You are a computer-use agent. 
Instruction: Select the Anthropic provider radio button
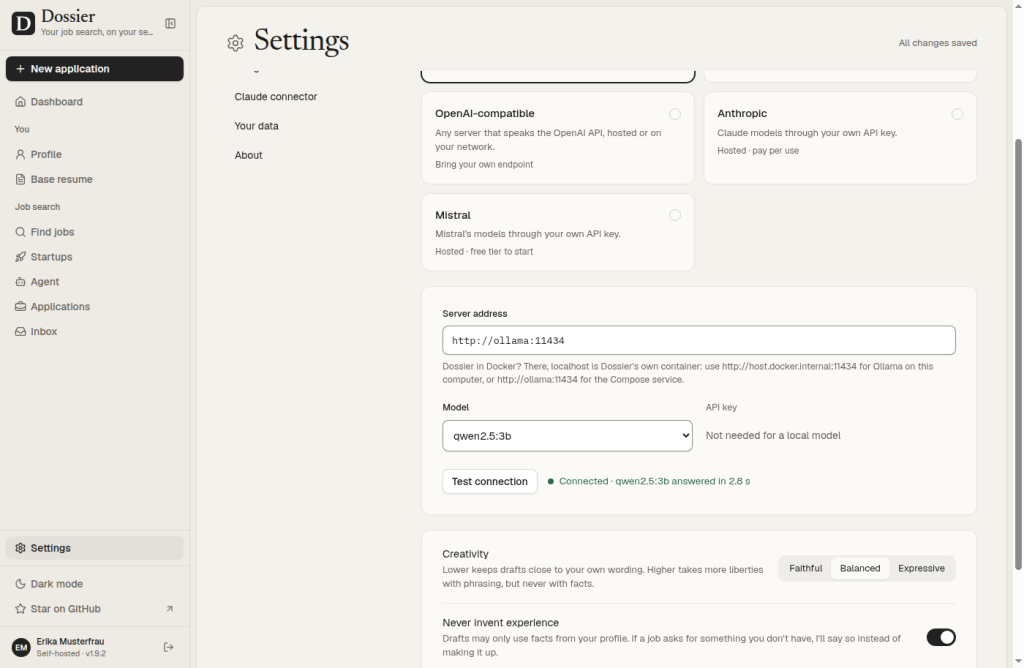(957, 114)
